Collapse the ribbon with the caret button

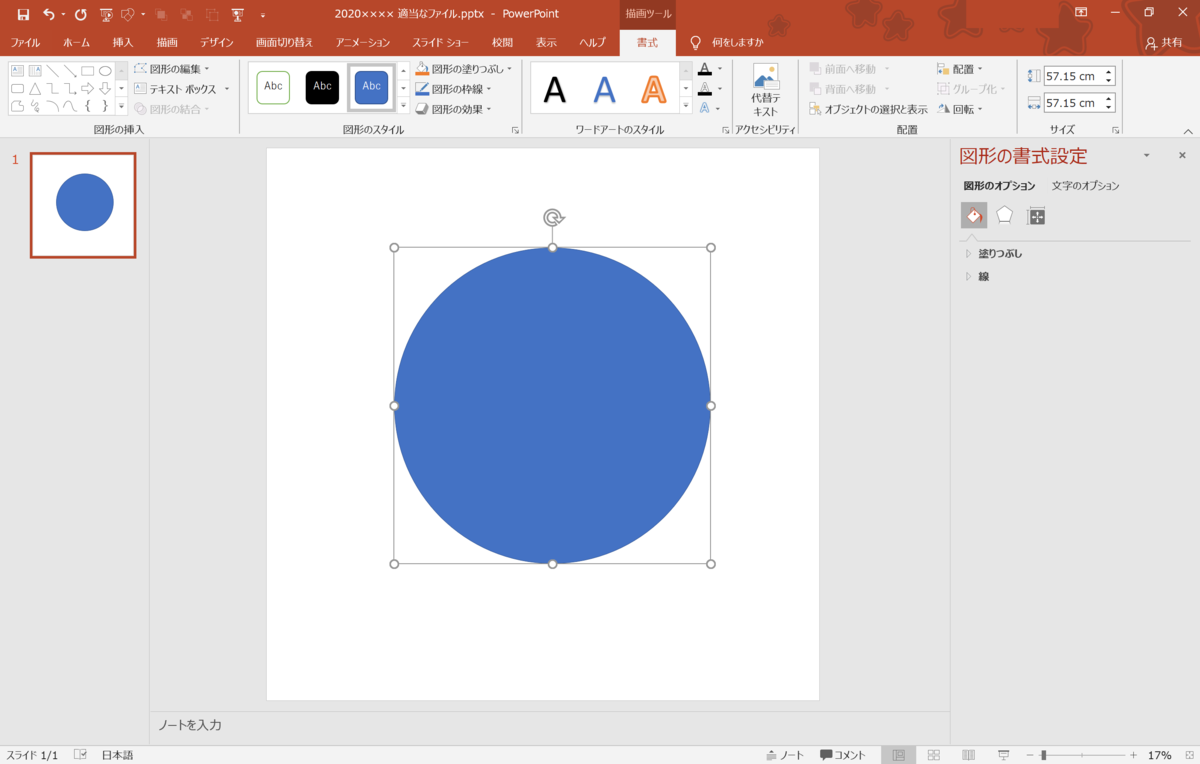coord(1188,131)
